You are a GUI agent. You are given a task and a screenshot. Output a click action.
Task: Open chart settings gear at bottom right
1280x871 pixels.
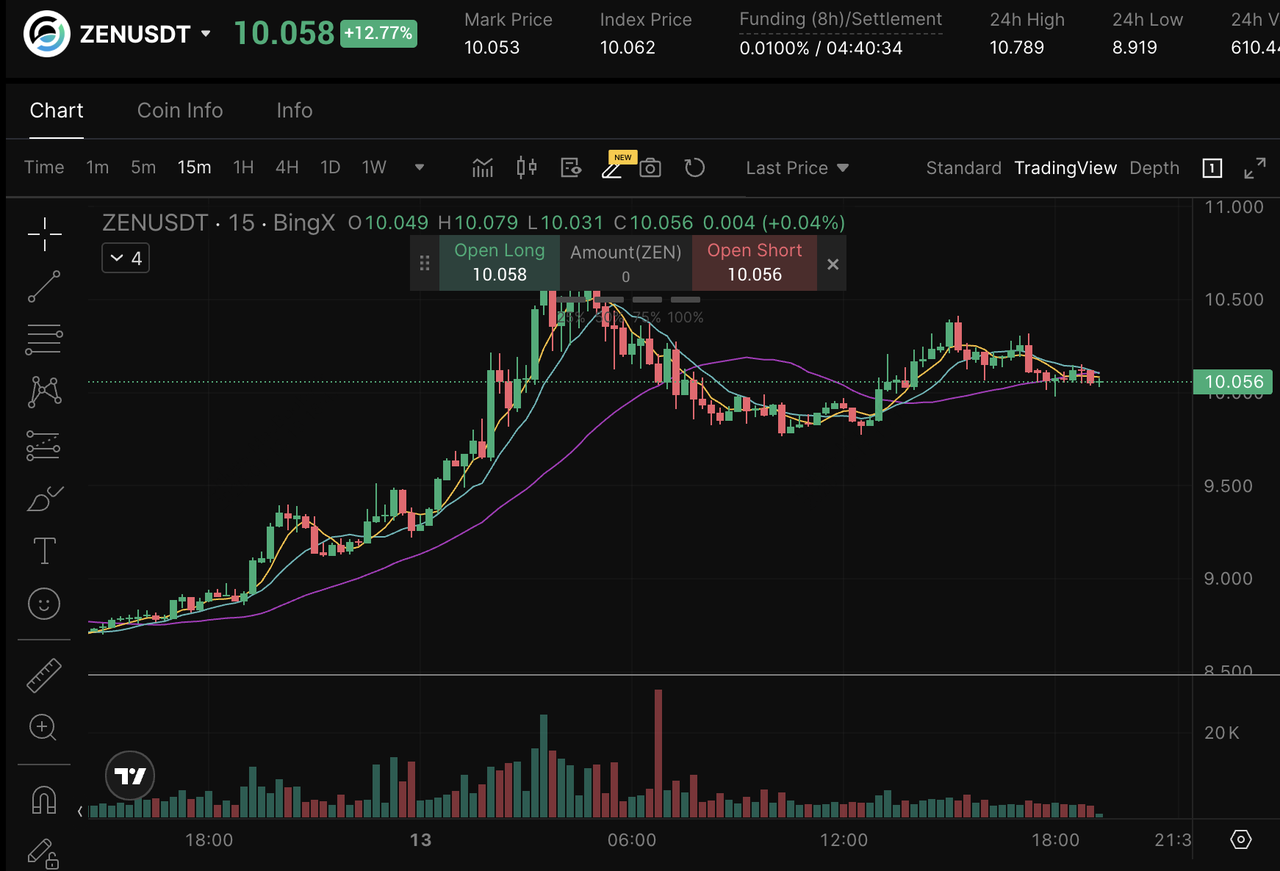tap(1241, 840)
